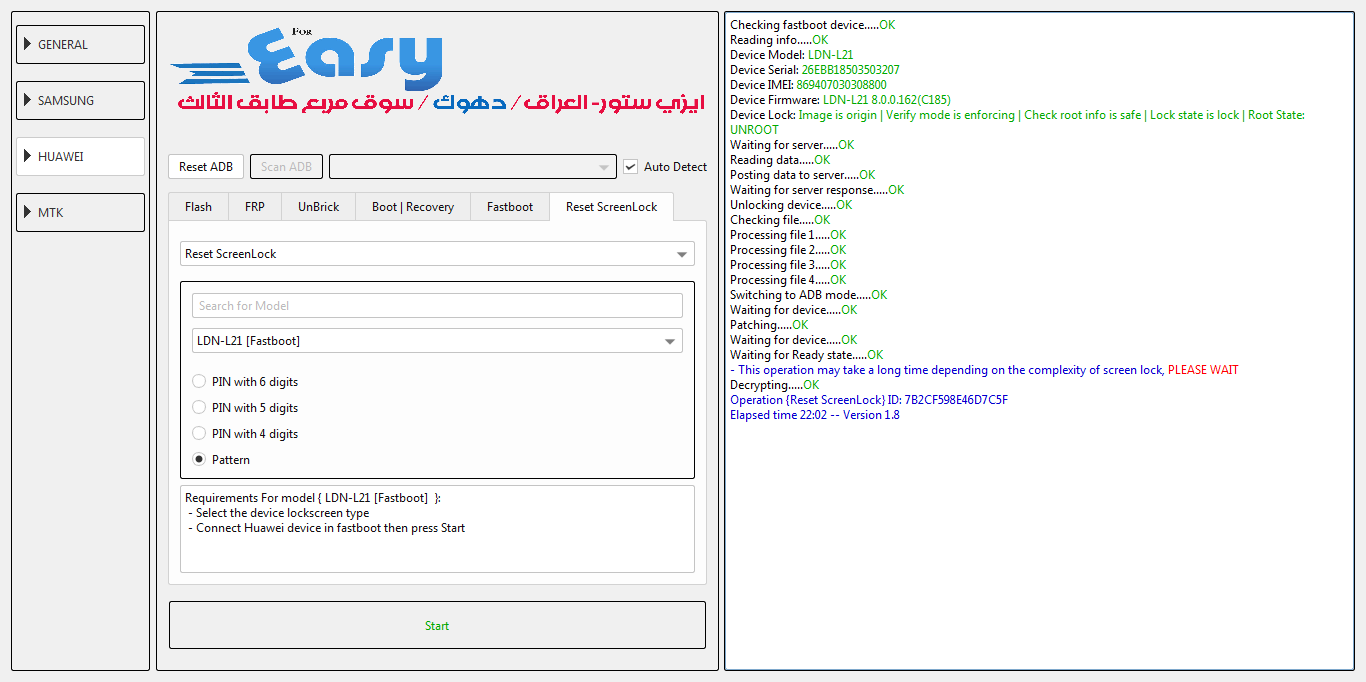Image resolution: width=1366 pixels, height=682 pixels.
Task: Click the Start button
Action: click(437, 625)
